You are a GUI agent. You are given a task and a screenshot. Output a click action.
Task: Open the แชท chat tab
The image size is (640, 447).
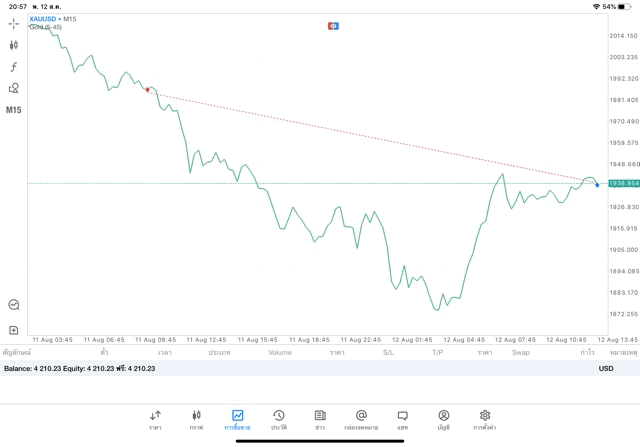pyautogui.click(x=402, y=419)
